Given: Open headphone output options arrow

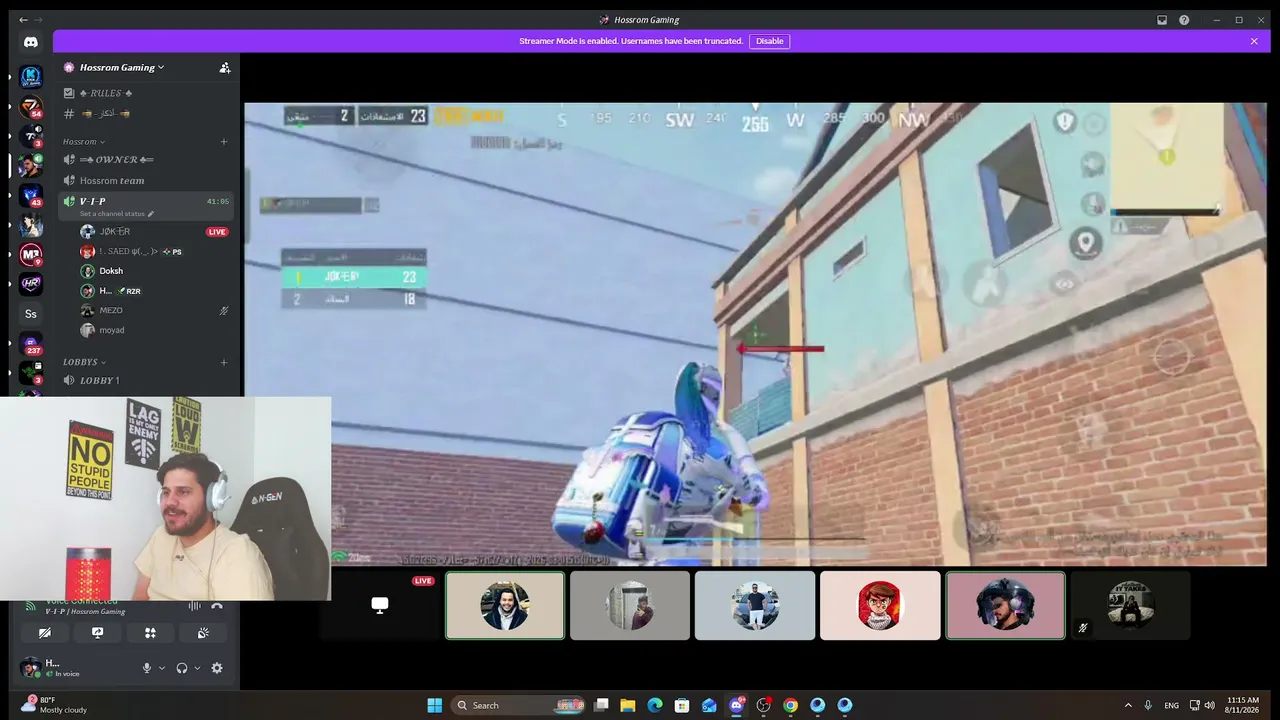Looking at the screenshot, I should (197, 668).
